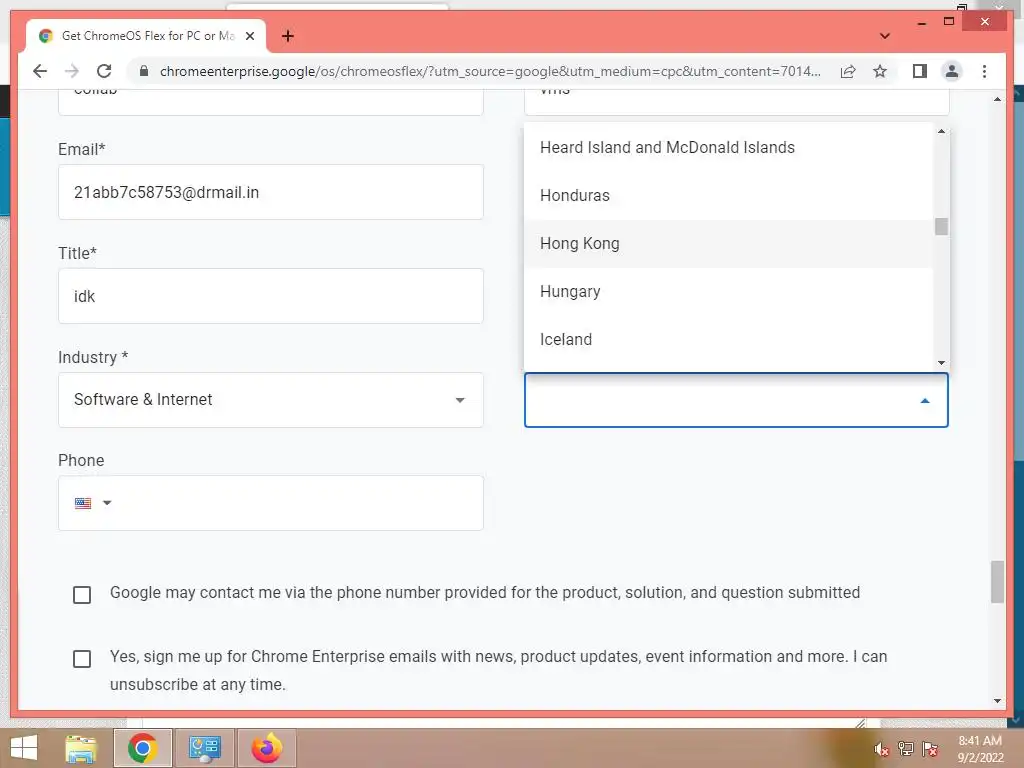
Task: Click the Email input field
Action: 270,192
